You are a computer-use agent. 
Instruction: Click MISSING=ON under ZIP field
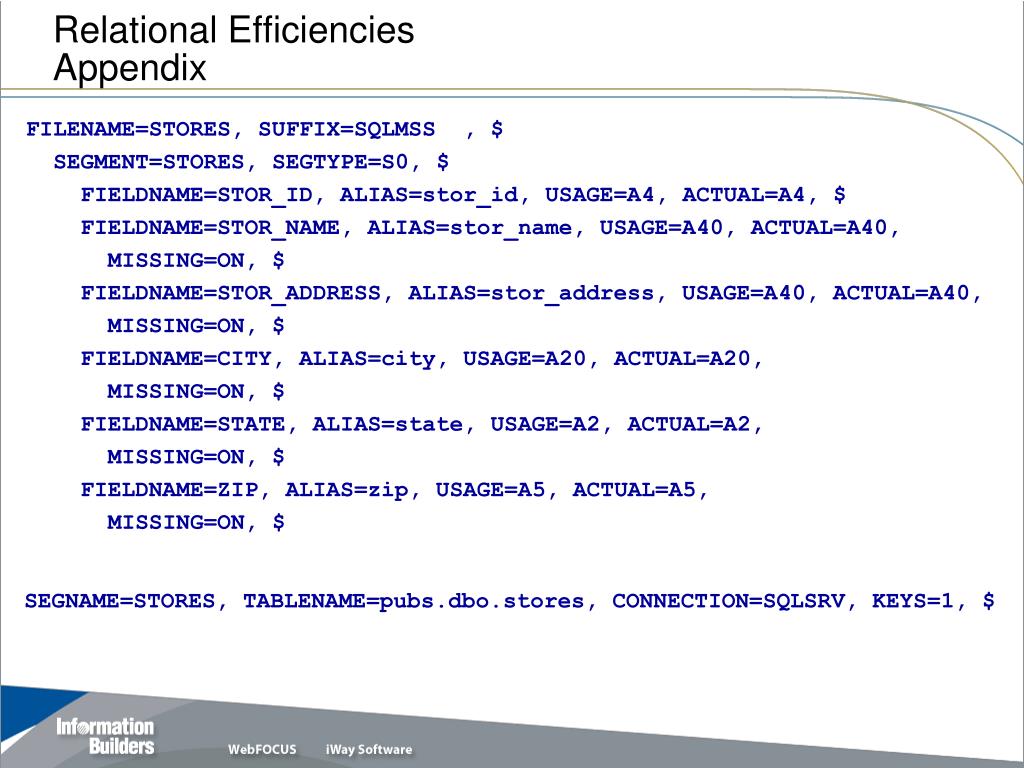click(x=196, y=522)
